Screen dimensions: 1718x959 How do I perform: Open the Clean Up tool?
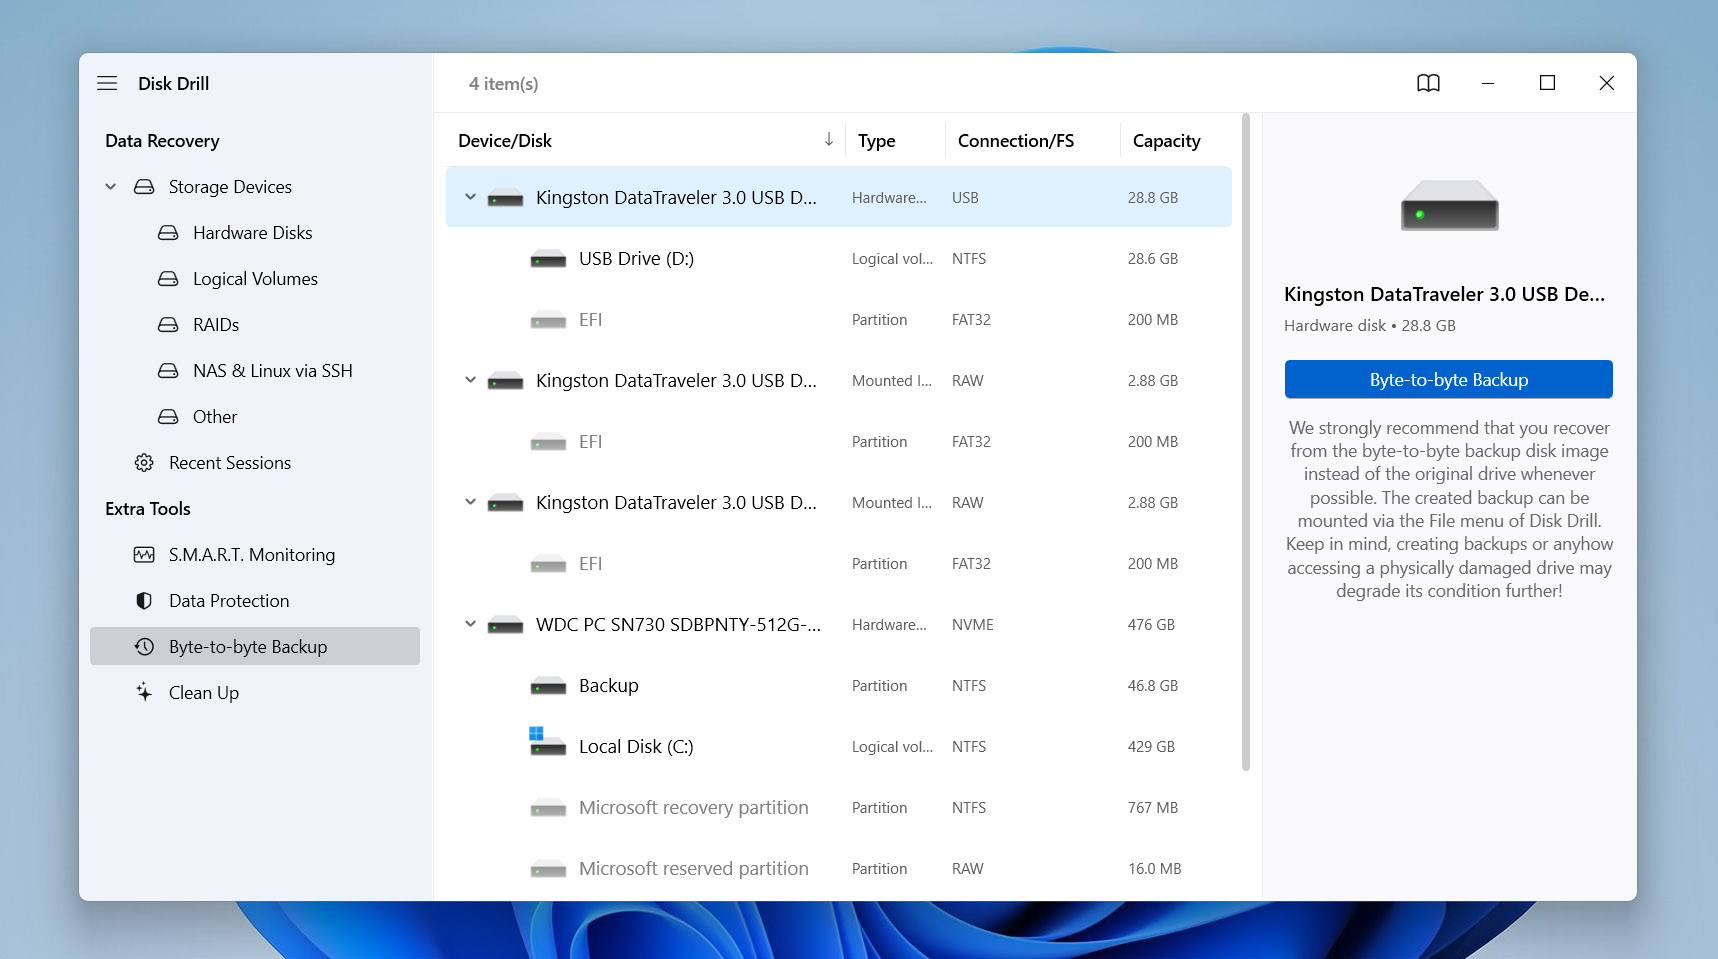coord(204,693)
